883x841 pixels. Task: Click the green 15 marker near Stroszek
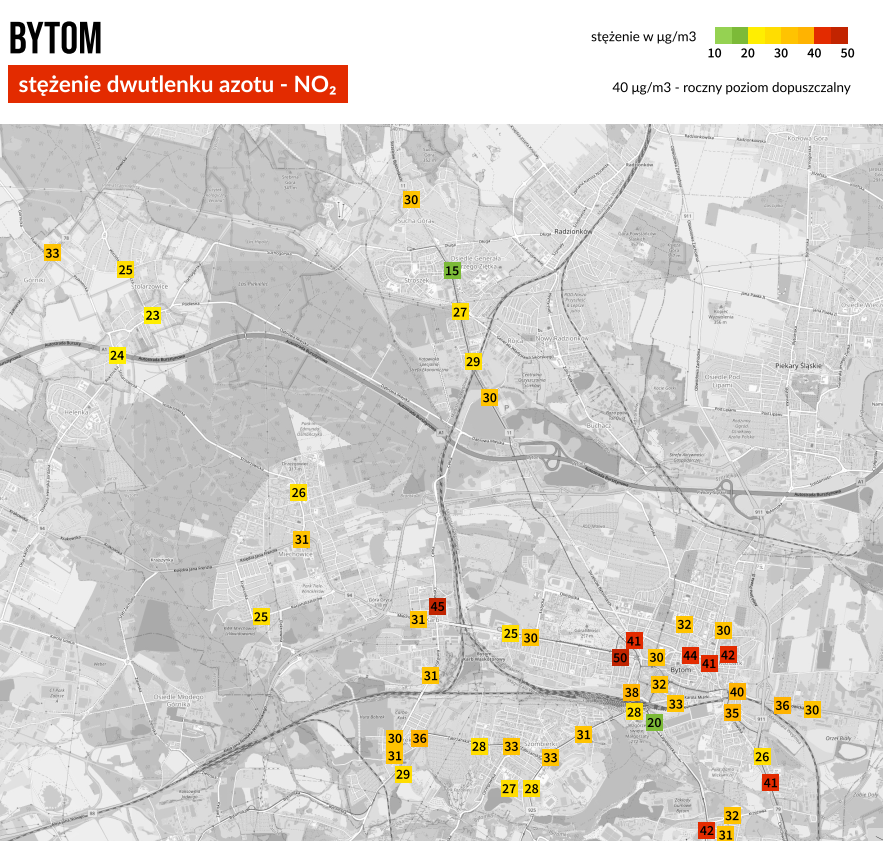(452, 270)
